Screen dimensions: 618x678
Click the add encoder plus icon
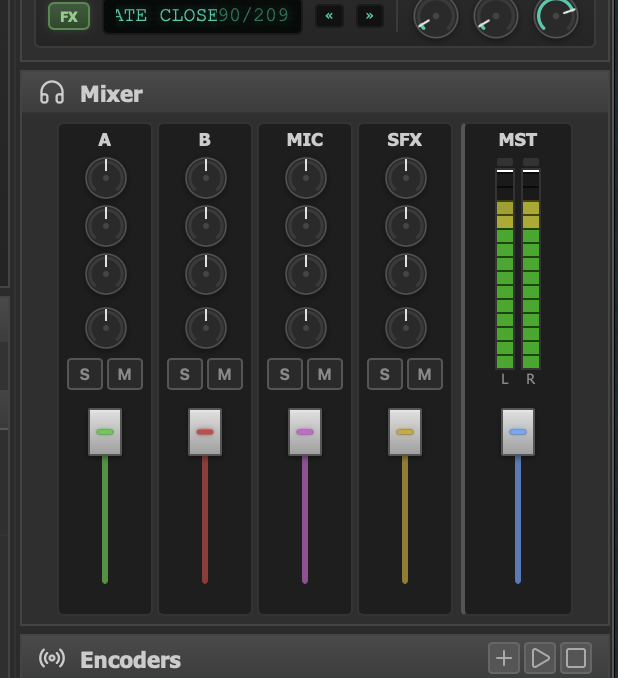point(504,658)
